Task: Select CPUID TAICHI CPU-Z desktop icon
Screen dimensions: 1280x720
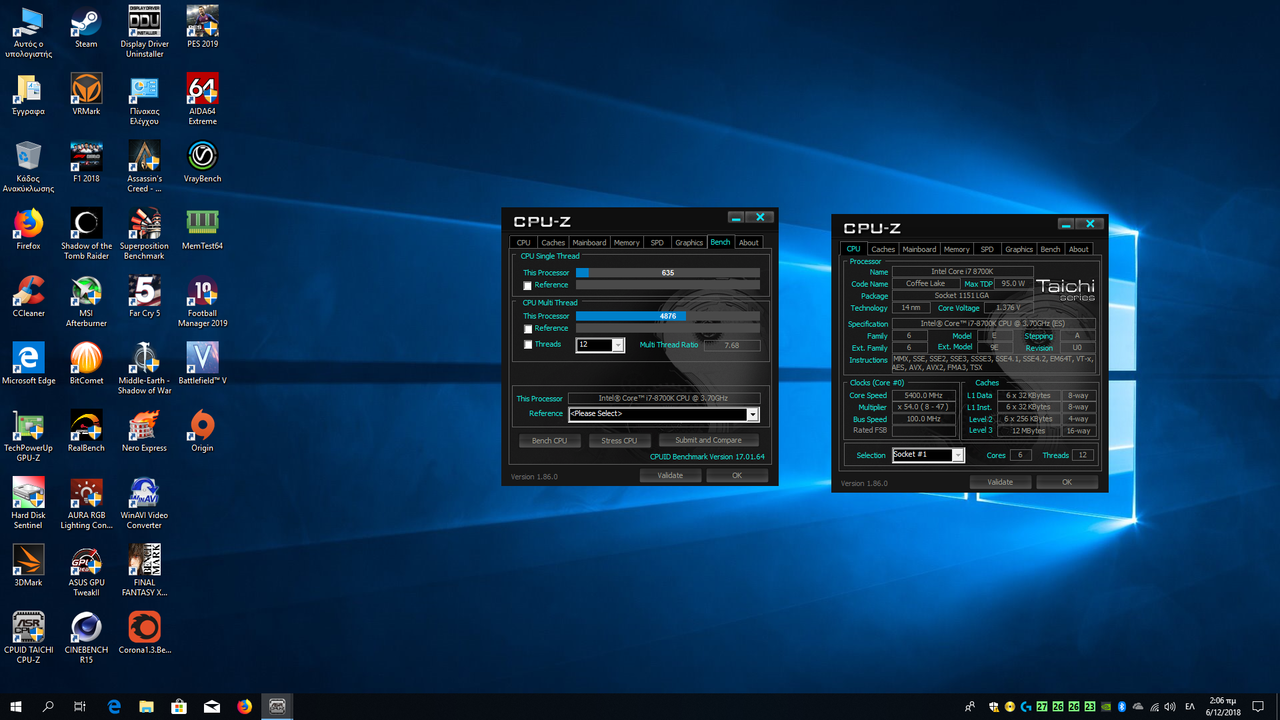Action: (x=28, y=636)
